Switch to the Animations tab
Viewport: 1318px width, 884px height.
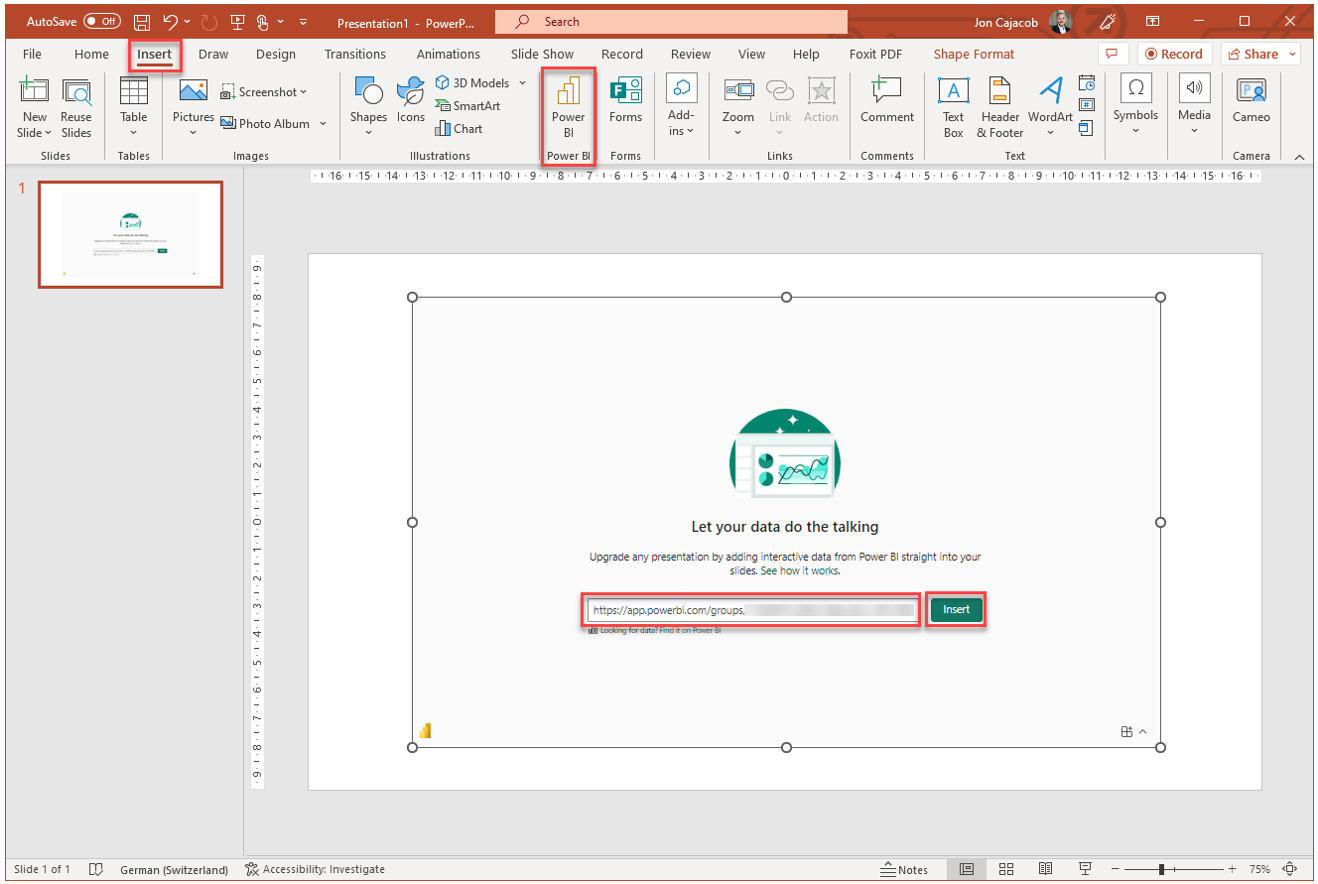tap(448, 54)
